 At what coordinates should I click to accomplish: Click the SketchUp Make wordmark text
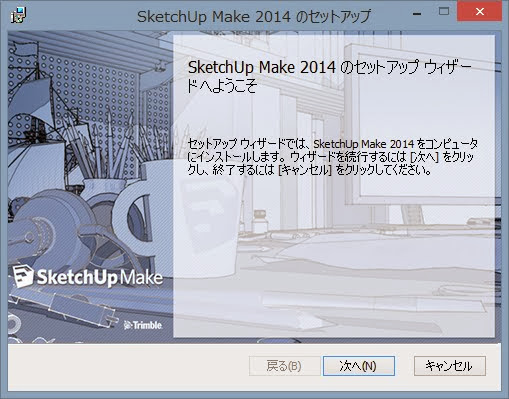100,277
